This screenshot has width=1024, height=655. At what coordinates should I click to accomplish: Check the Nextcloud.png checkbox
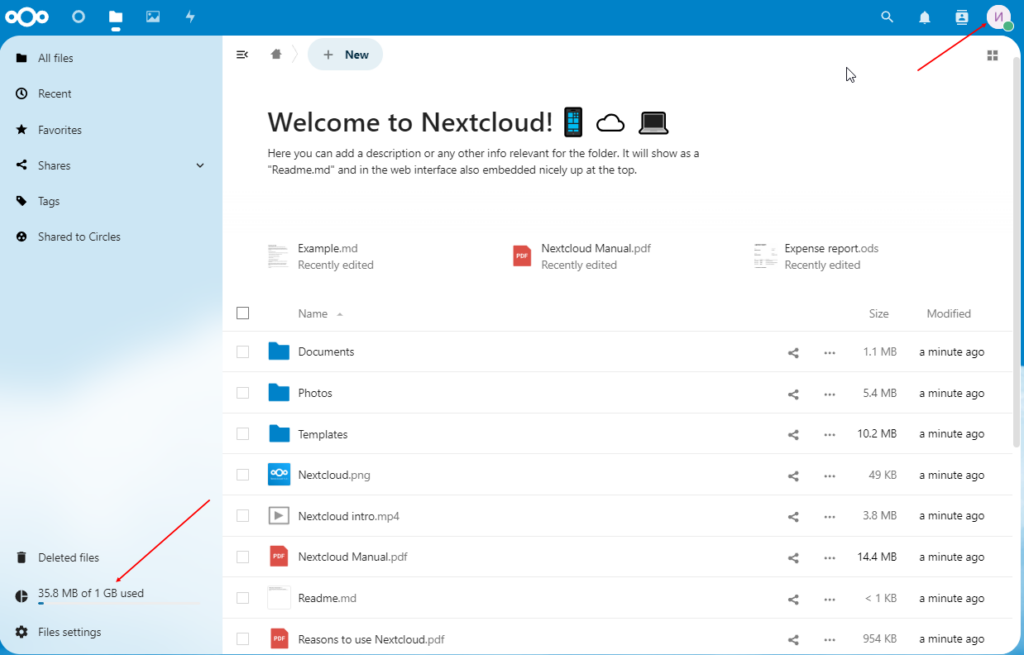click(243, 475)
